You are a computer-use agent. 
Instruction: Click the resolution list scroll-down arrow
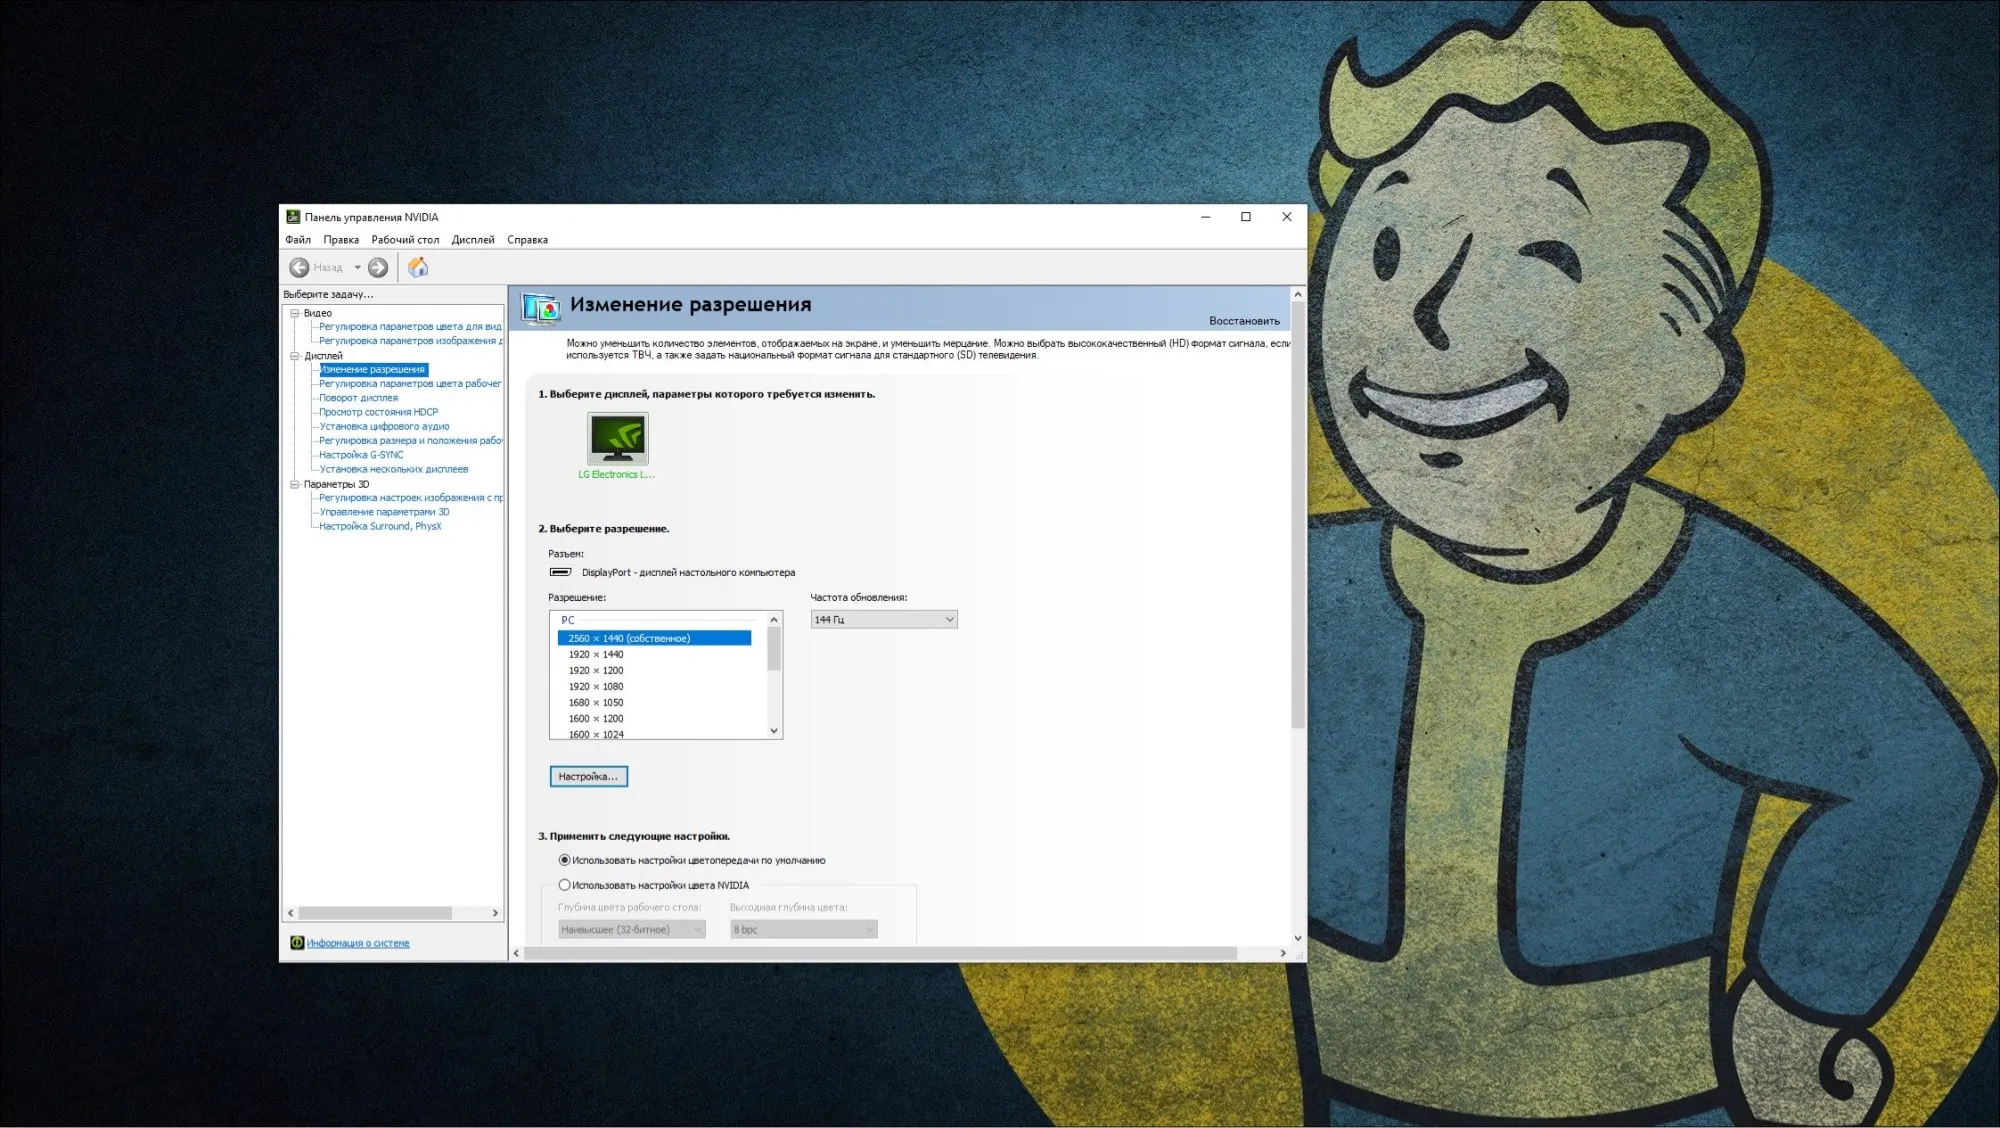pos(774,731)
